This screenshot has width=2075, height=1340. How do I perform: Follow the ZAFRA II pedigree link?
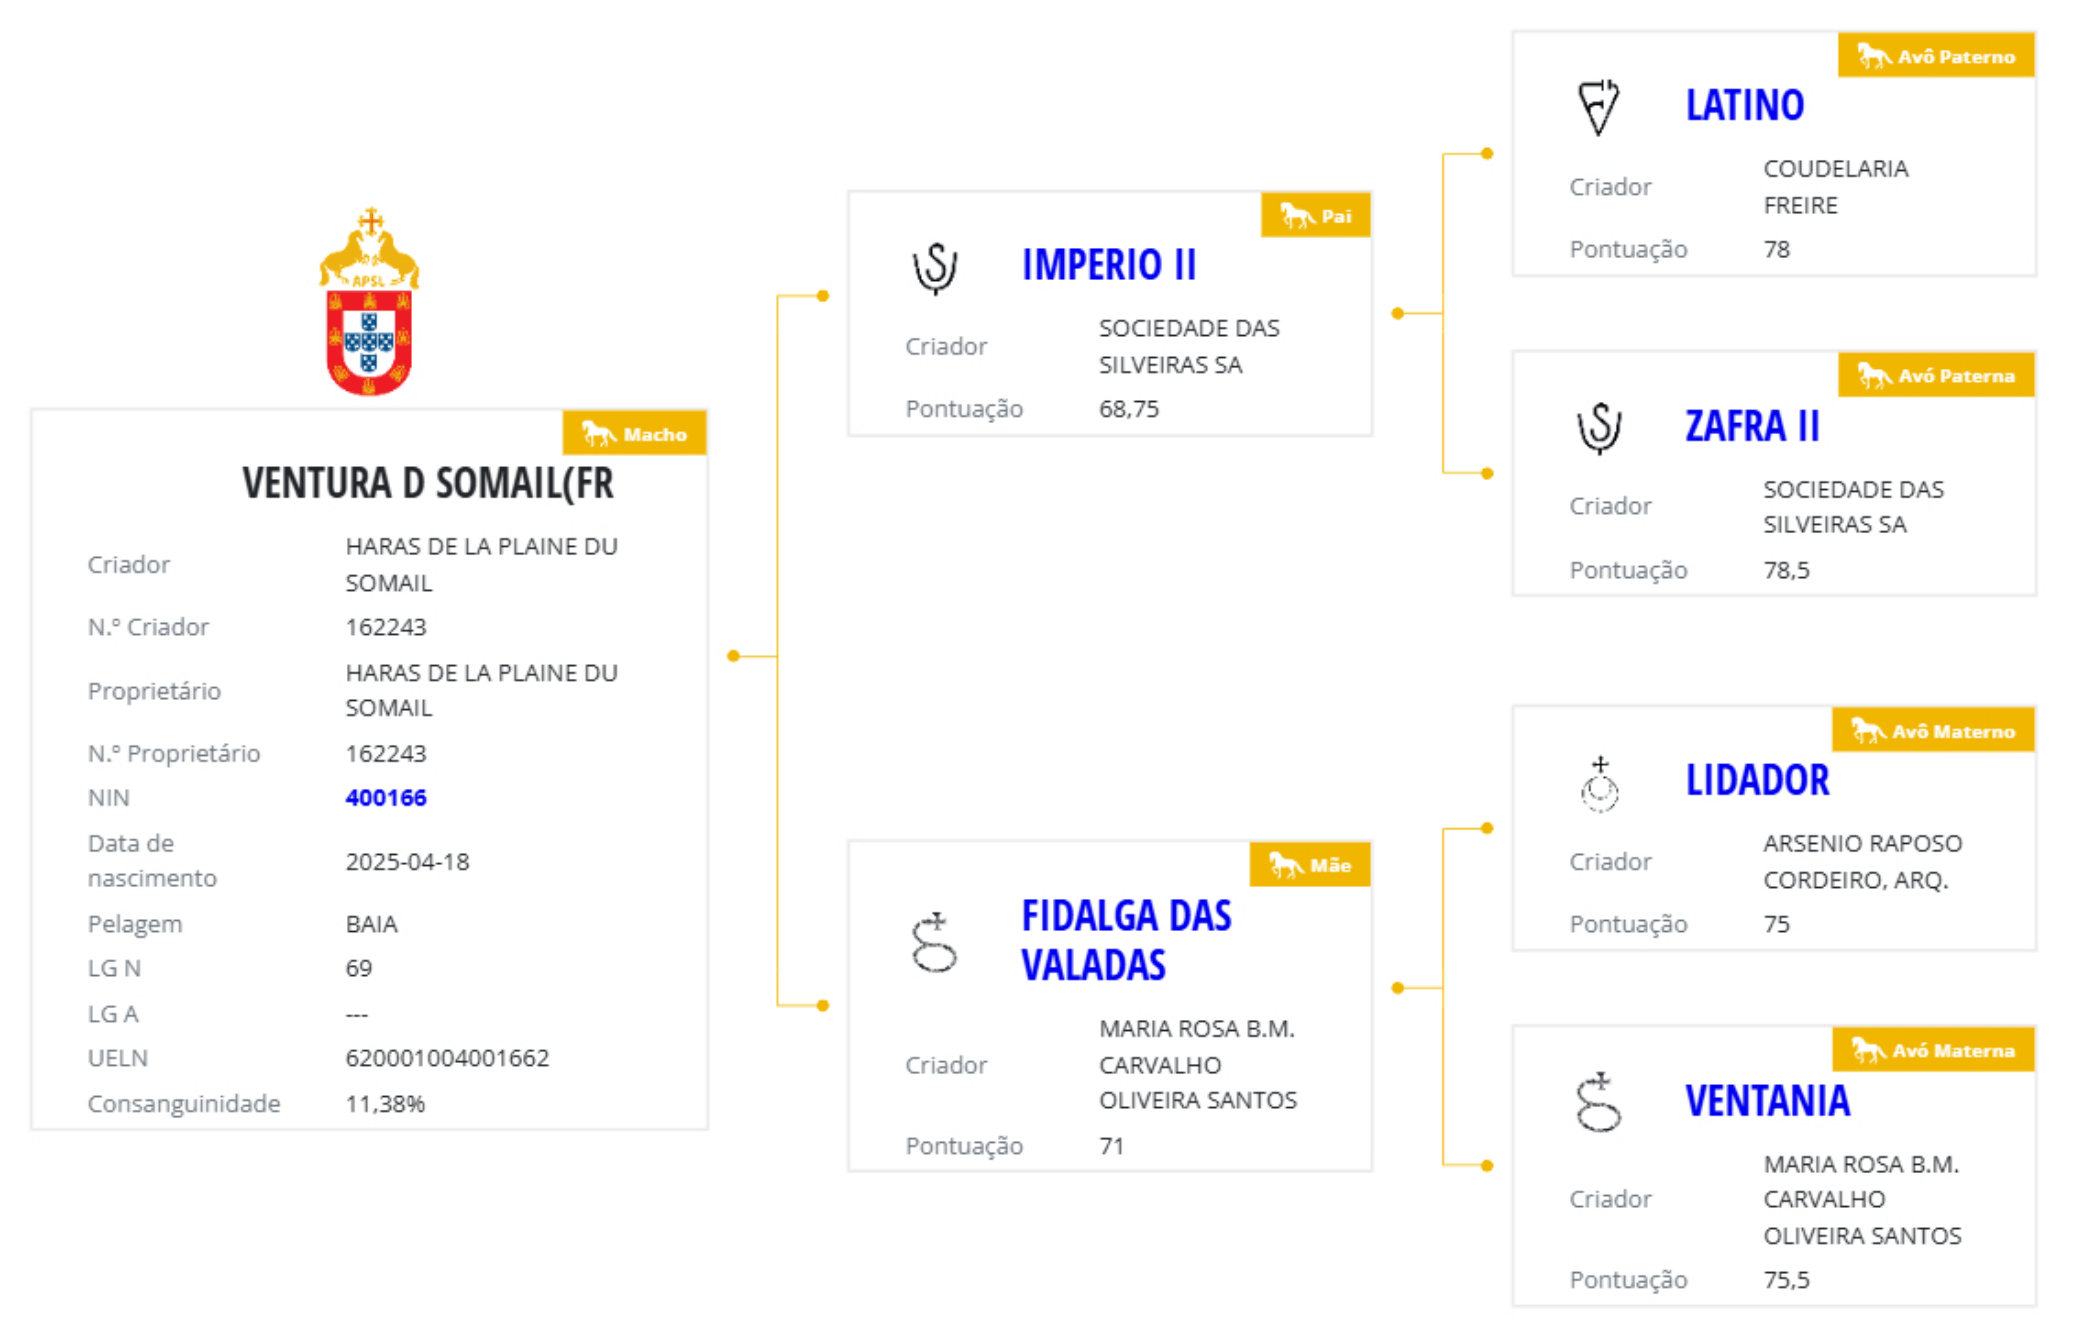[x=1751, y=426]
